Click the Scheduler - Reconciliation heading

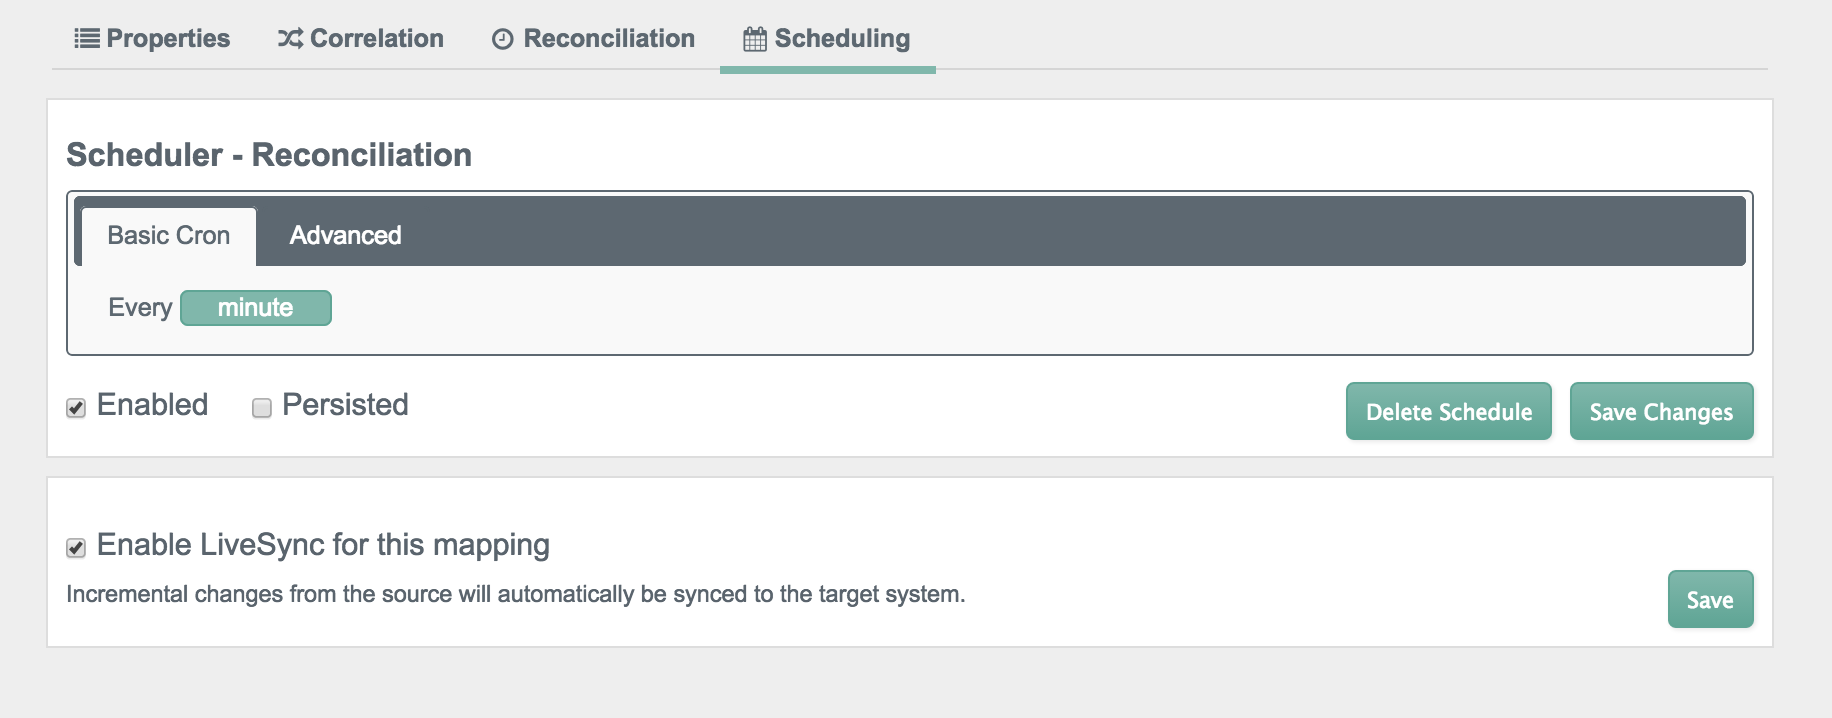[269, 155]
